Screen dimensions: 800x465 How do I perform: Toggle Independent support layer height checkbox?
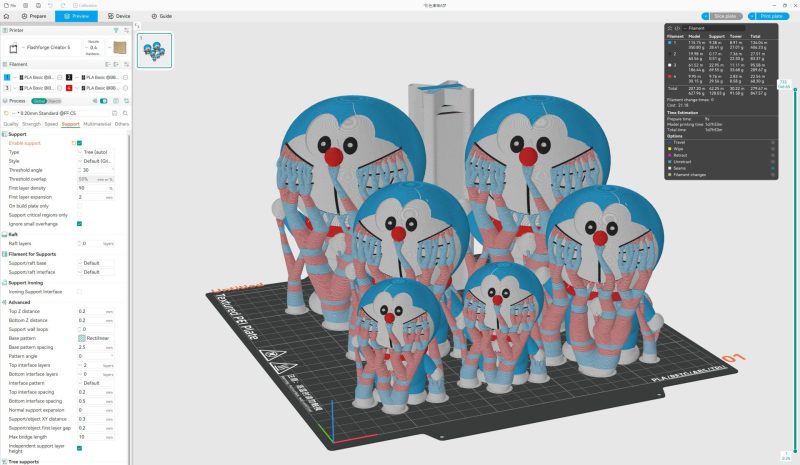click(x=79, y=448)
